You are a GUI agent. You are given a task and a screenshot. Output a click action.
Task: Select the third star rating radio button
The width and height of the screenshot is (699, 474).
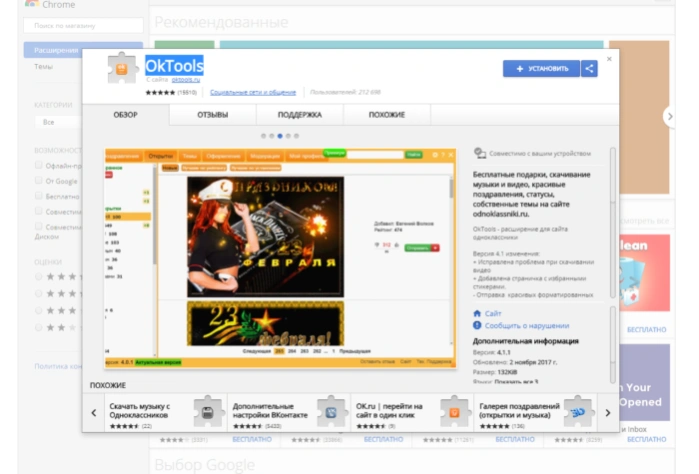[39, 311]
